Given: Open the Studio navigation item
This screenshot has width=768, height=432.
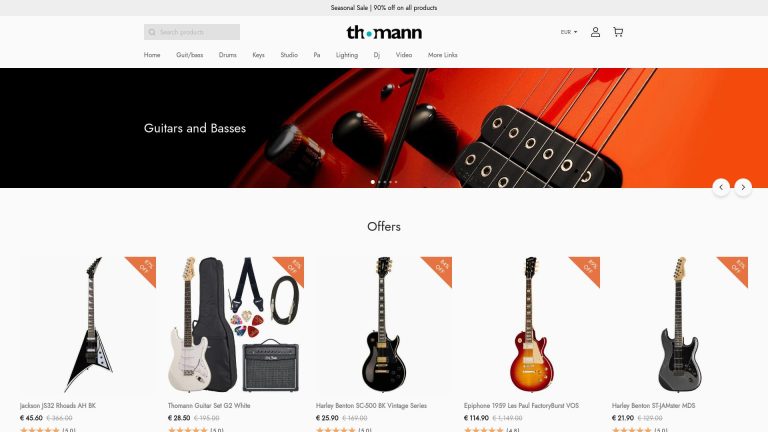Looking at the screenshot, I should [289, 55].
